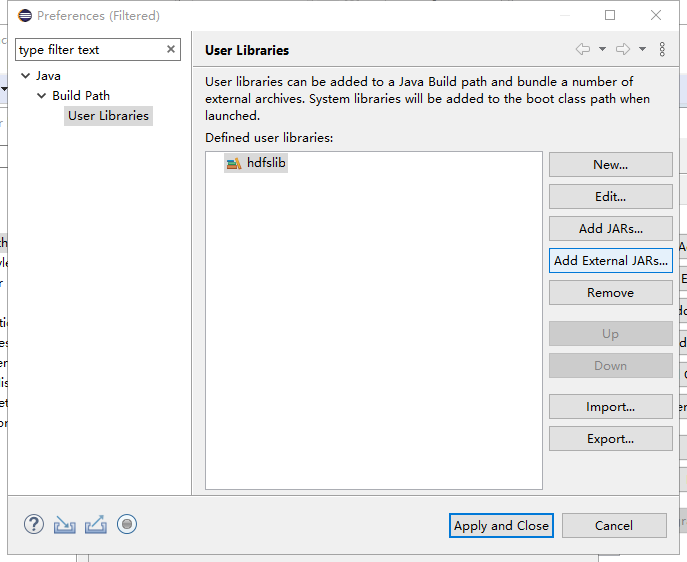Close the Preferences dialog
Image resolution: width=687 pixels, height=562 pixels.
tap(656, 15)
